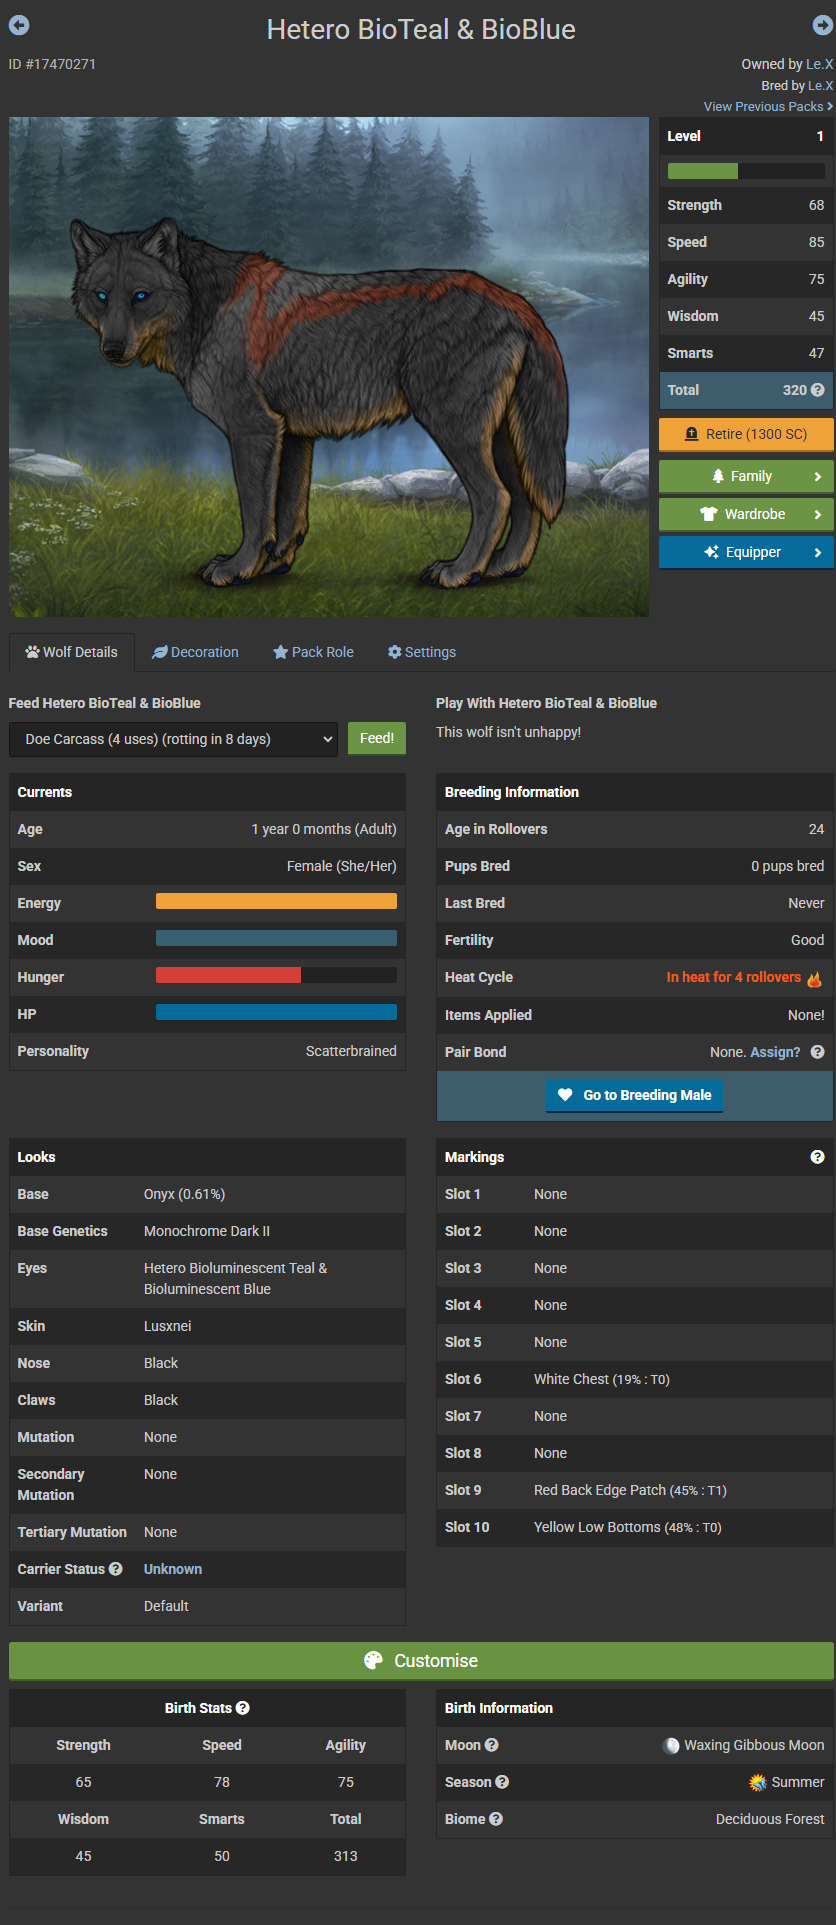Click the Hetero BioTeal & BioBlue title
Viewport: 836px width, 1925px height.
click(x=421, y=29)
